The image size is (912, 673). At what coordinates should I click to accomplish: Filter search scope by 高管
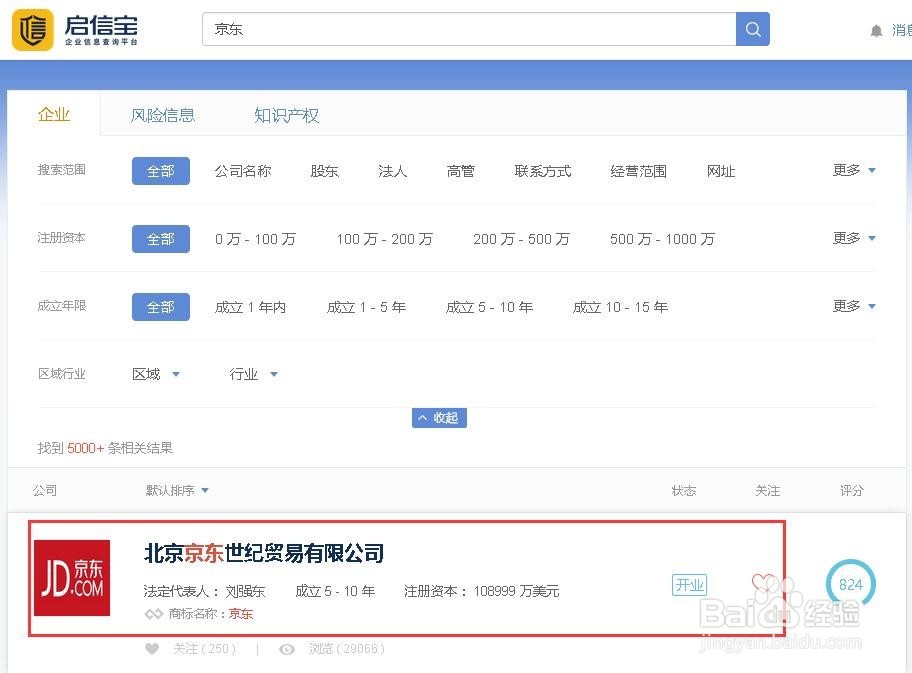pyautogui.click(x=461, y=171)
